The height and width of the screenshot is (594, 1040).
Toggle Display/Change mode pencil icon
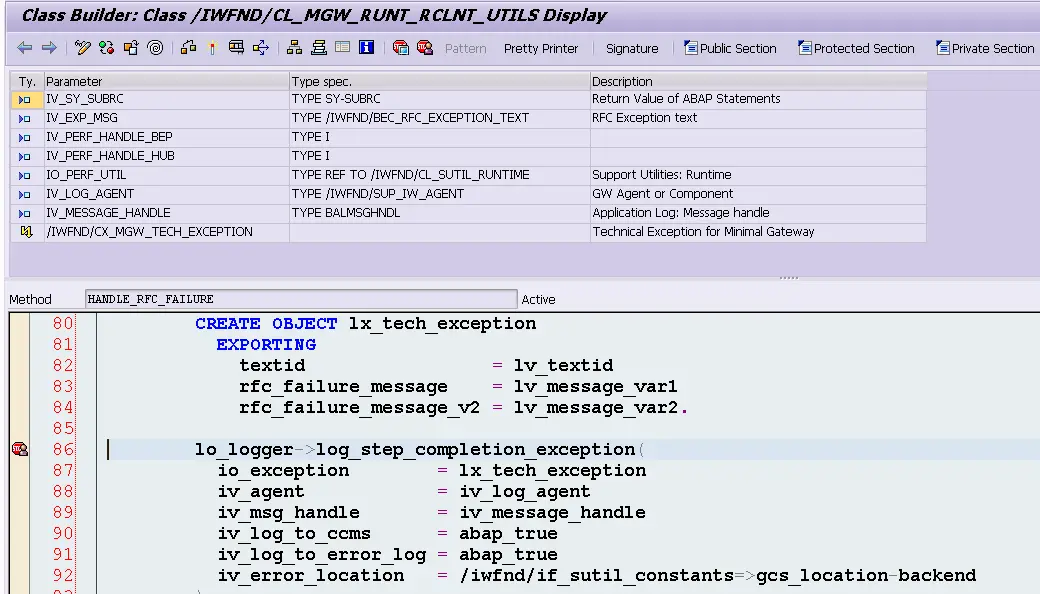(82, 48)
